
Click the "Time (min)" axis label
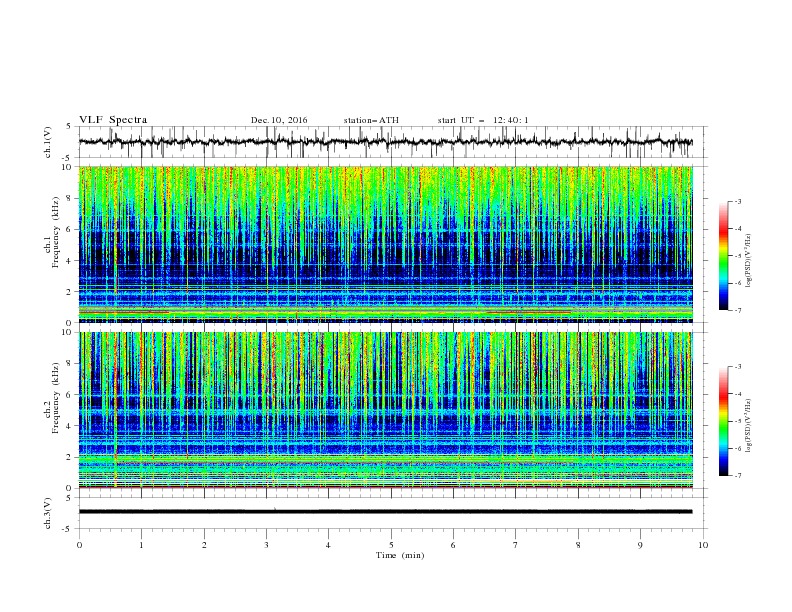coord(400,555)
